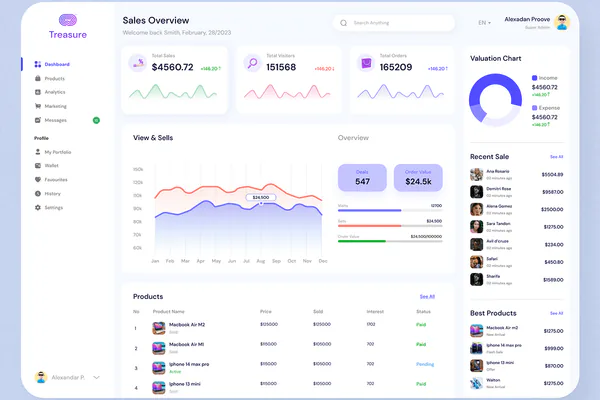The height and width of the screenshot is (400, 600).
Task: Click the Treasure logo icon
Action: pyautogui.click(x=68, y=20)
